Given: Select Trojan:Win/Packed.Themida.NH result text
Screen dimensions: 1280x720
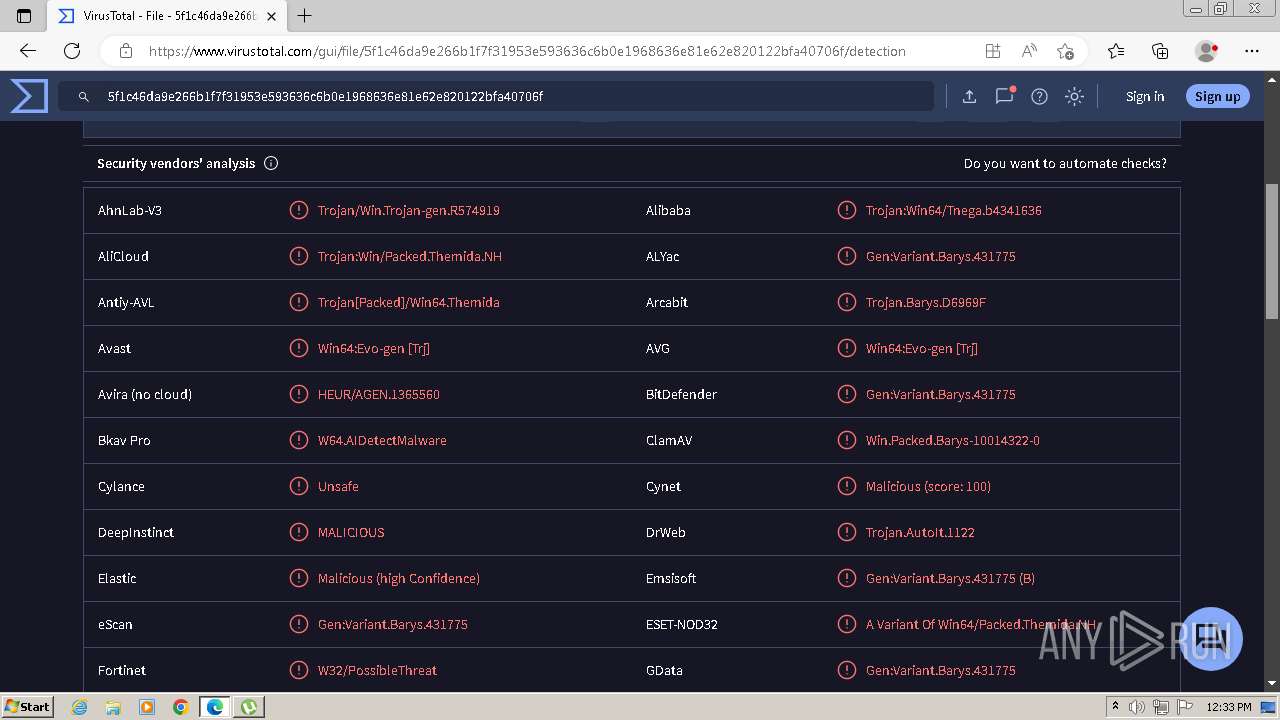Looking at the screenshot, I should pyautogui.click(x=410, y=256).
